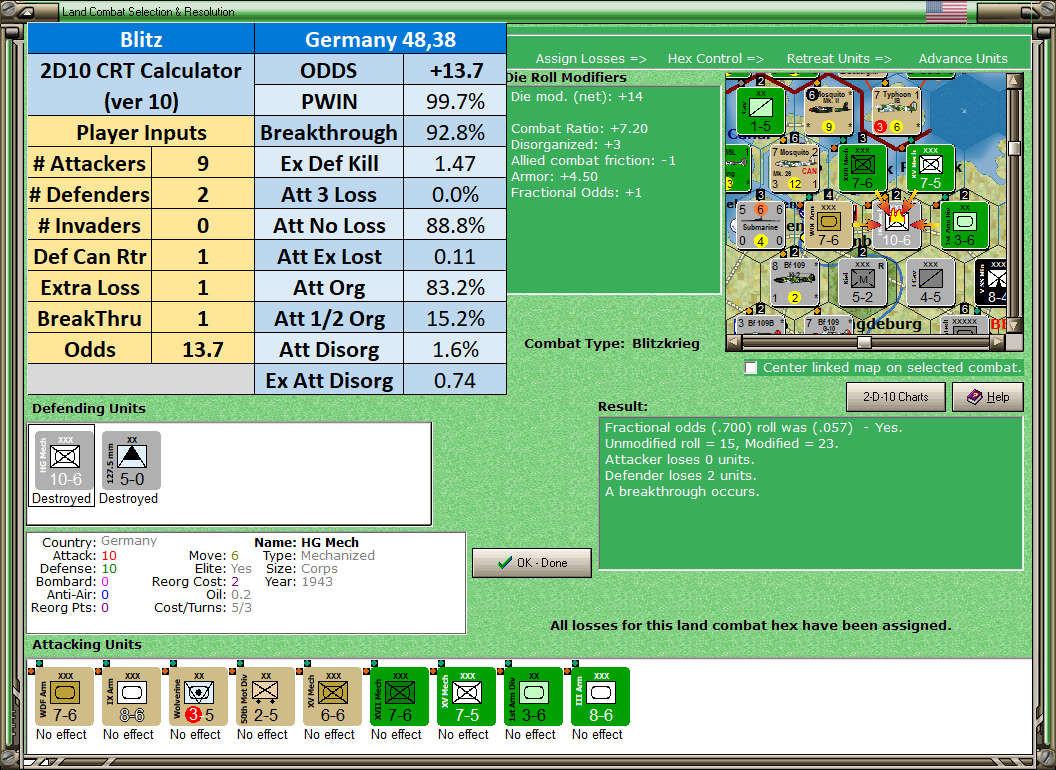Click the map horizontal scrollbar thumb

[864, 342]
